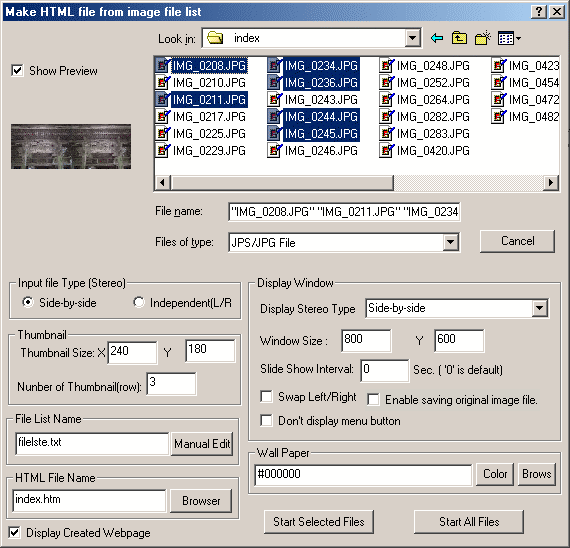The width and height of the screenshot is (570, 548).
Task: Open the wallpaper Color picker button
Action: point(495,474)
